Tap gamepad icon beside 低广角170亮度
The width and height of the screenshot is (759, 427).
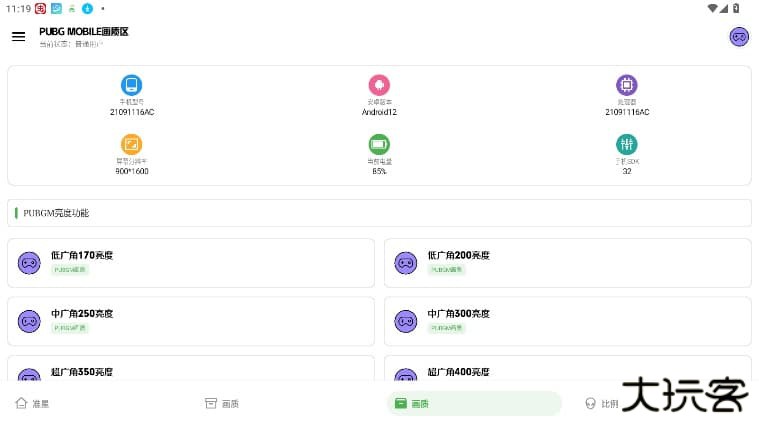[29, 263]
